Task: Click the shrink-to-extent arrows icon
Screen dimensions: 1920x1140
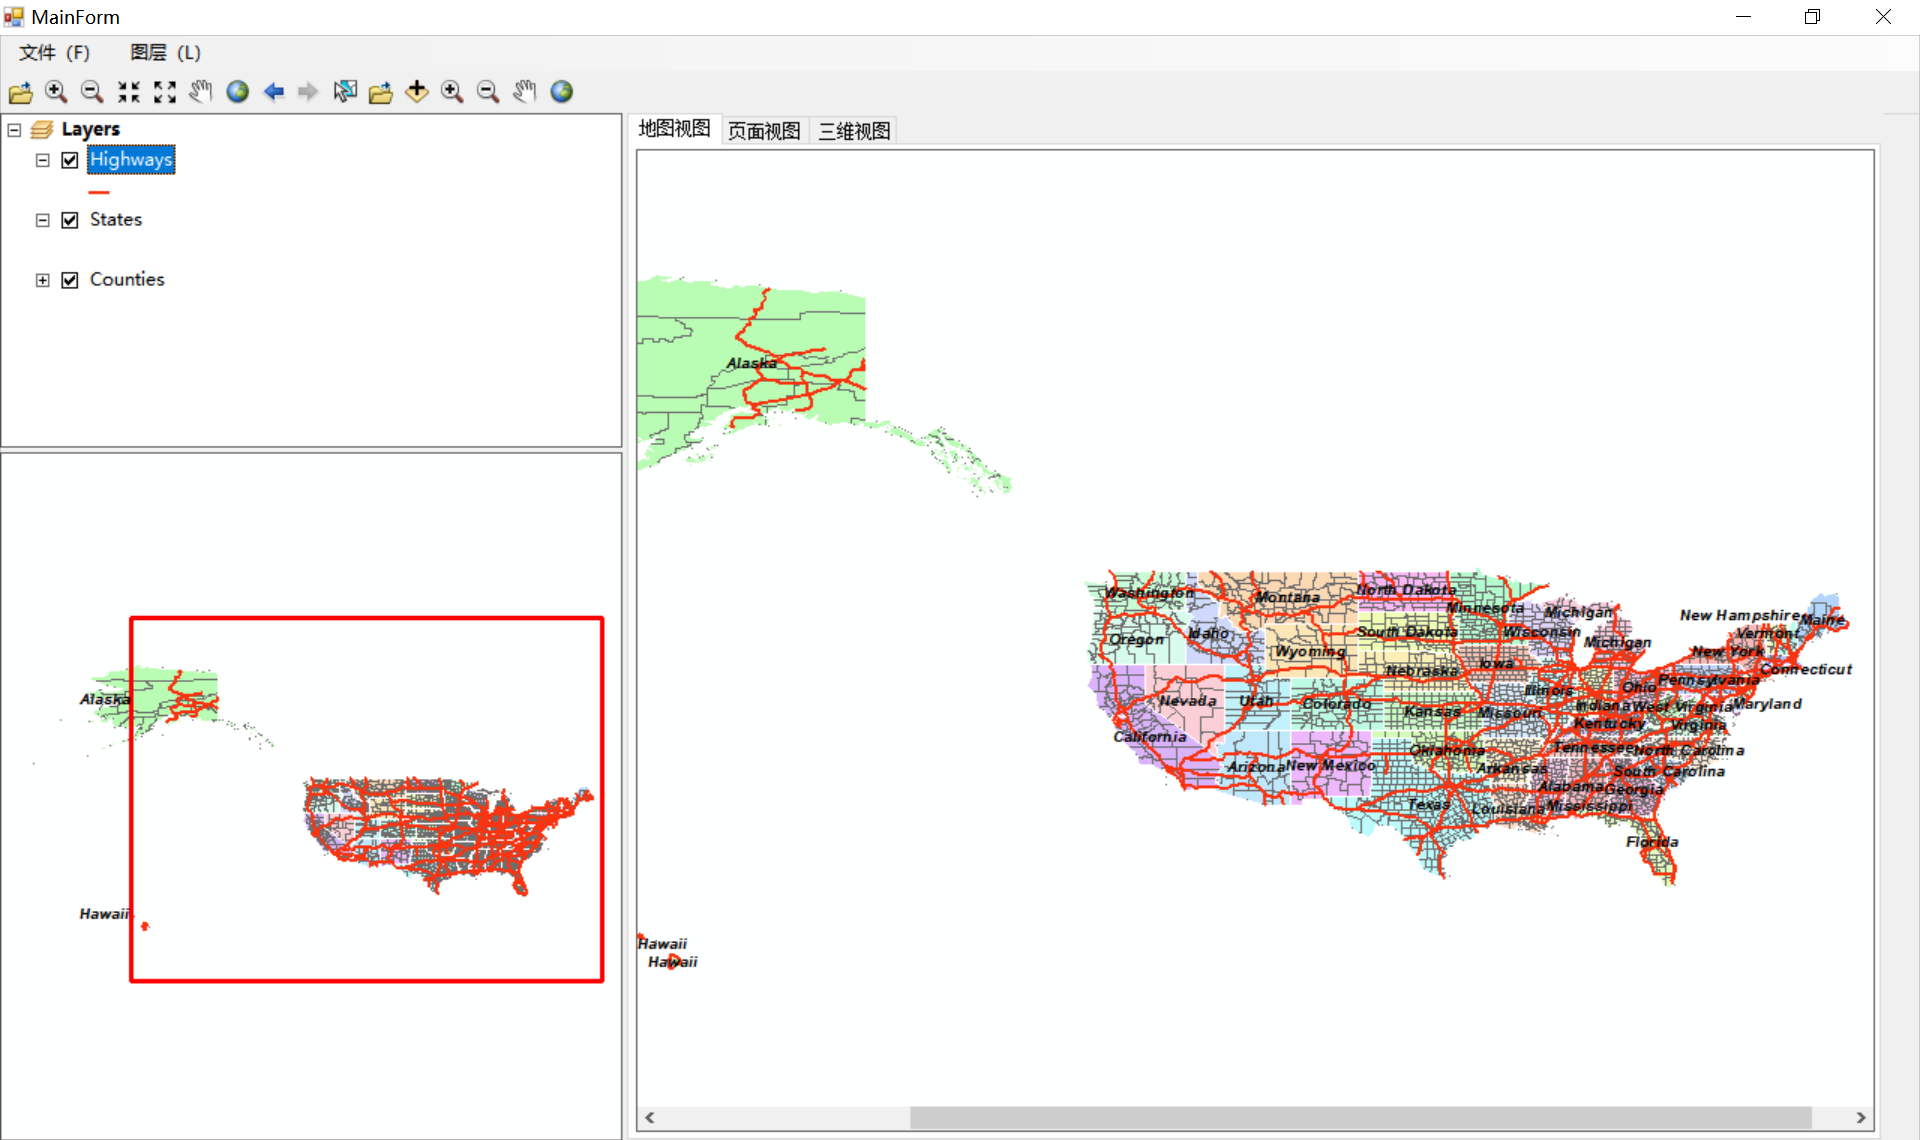Action: [x=128, y=91]
